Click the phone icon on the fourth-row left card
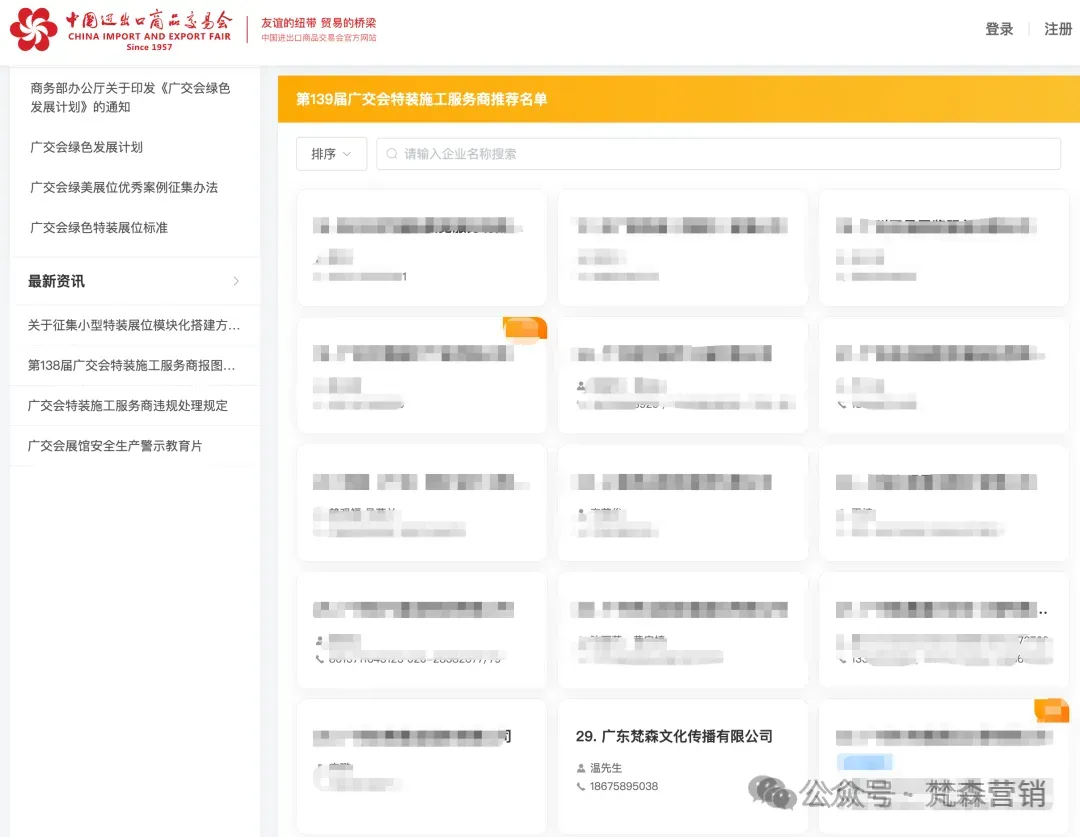Image resolution: width=1080 pixels, height=837 pixels. (320, 659)
